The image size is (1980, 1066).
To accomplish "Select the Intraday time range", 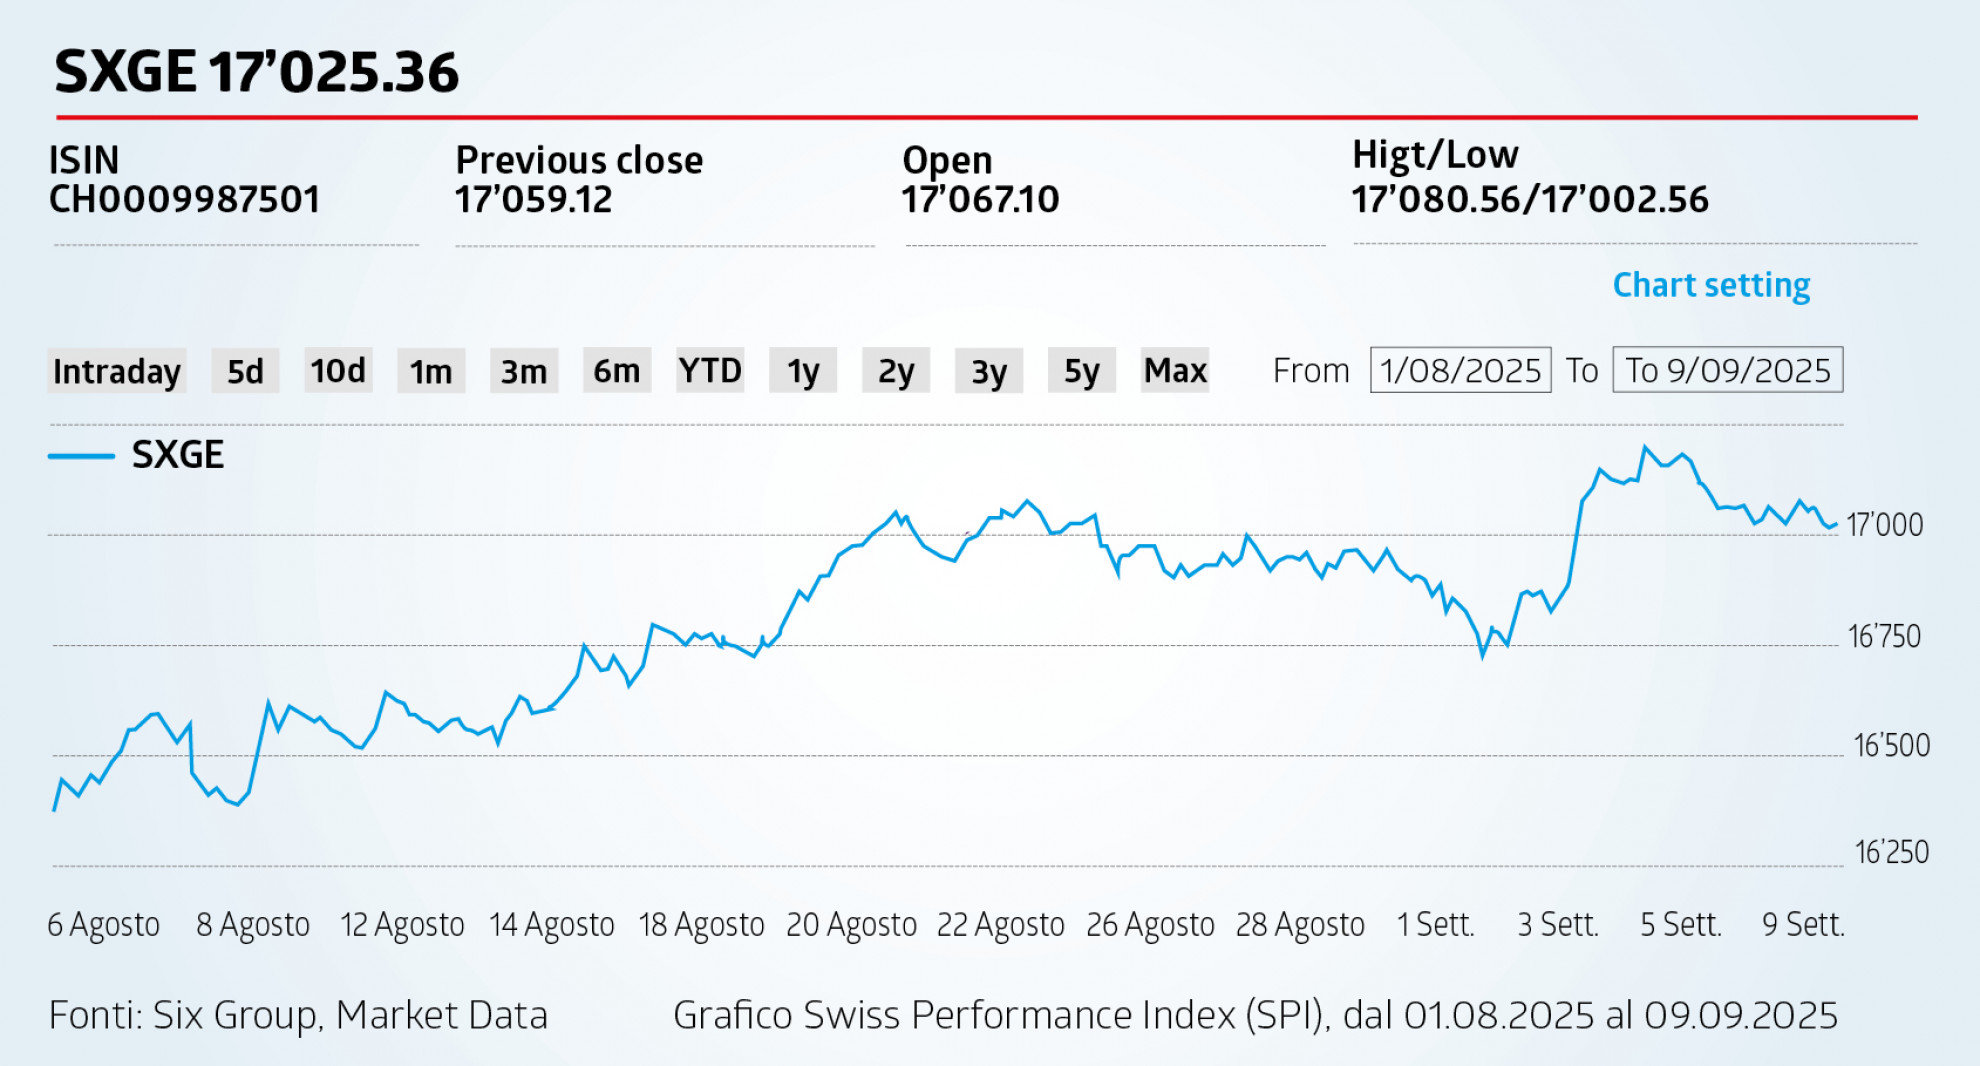I will (116, 371).
